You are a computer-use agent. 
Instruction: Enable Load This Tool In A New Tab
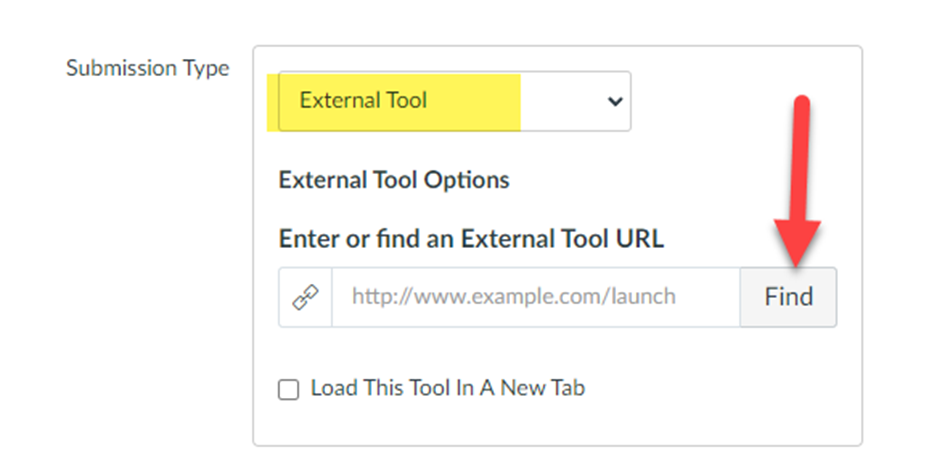point(289,390)
